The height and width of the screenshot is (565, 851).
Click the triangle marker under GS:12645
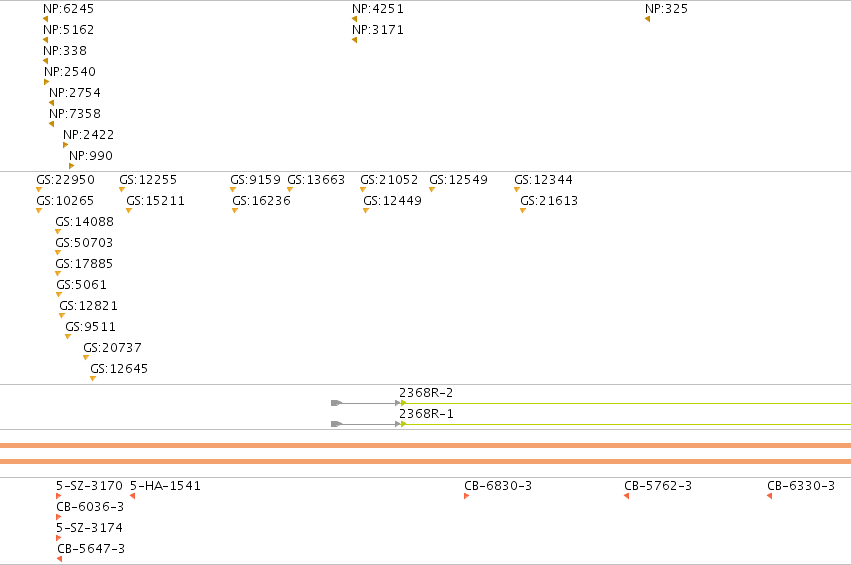93,379
